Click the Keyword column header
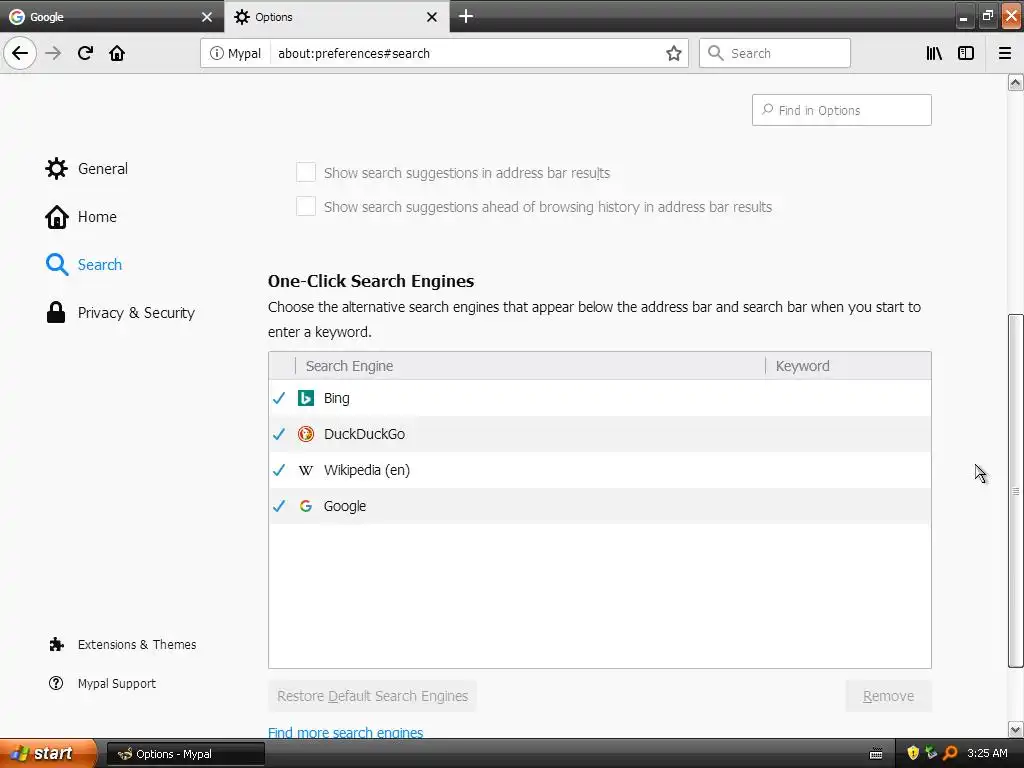The image size is (1024, 768). click(x=848, y=366)
